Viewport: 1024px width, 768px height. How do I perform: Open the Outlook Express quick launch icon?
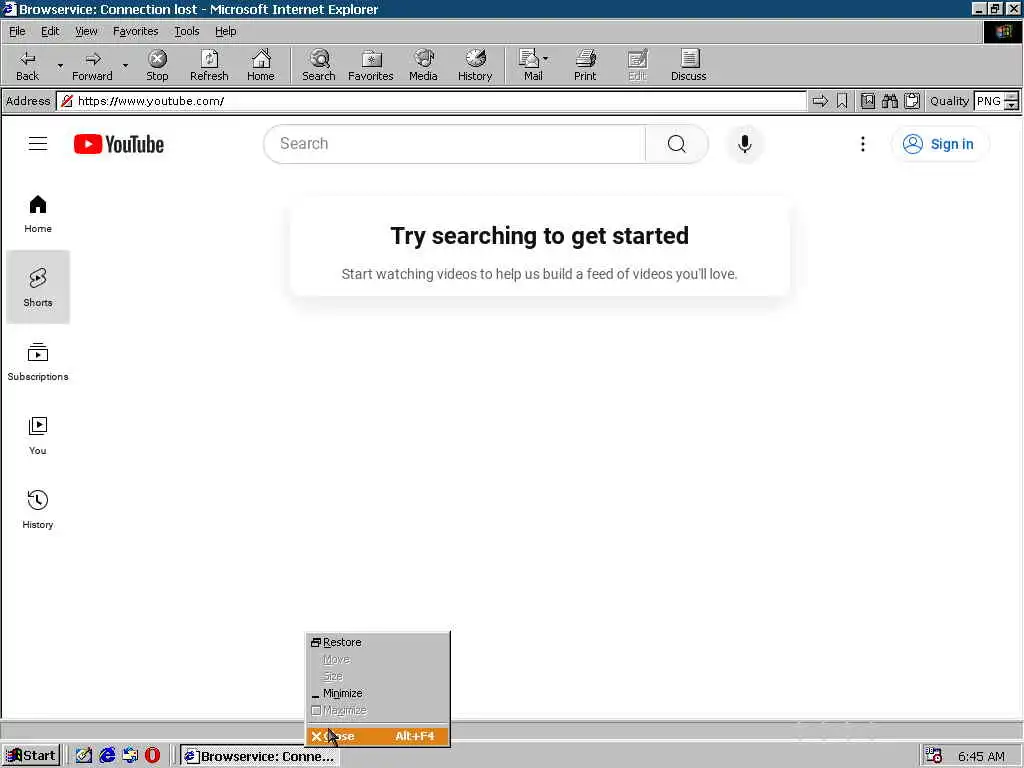pyautogui.click(x=130, y=756)
